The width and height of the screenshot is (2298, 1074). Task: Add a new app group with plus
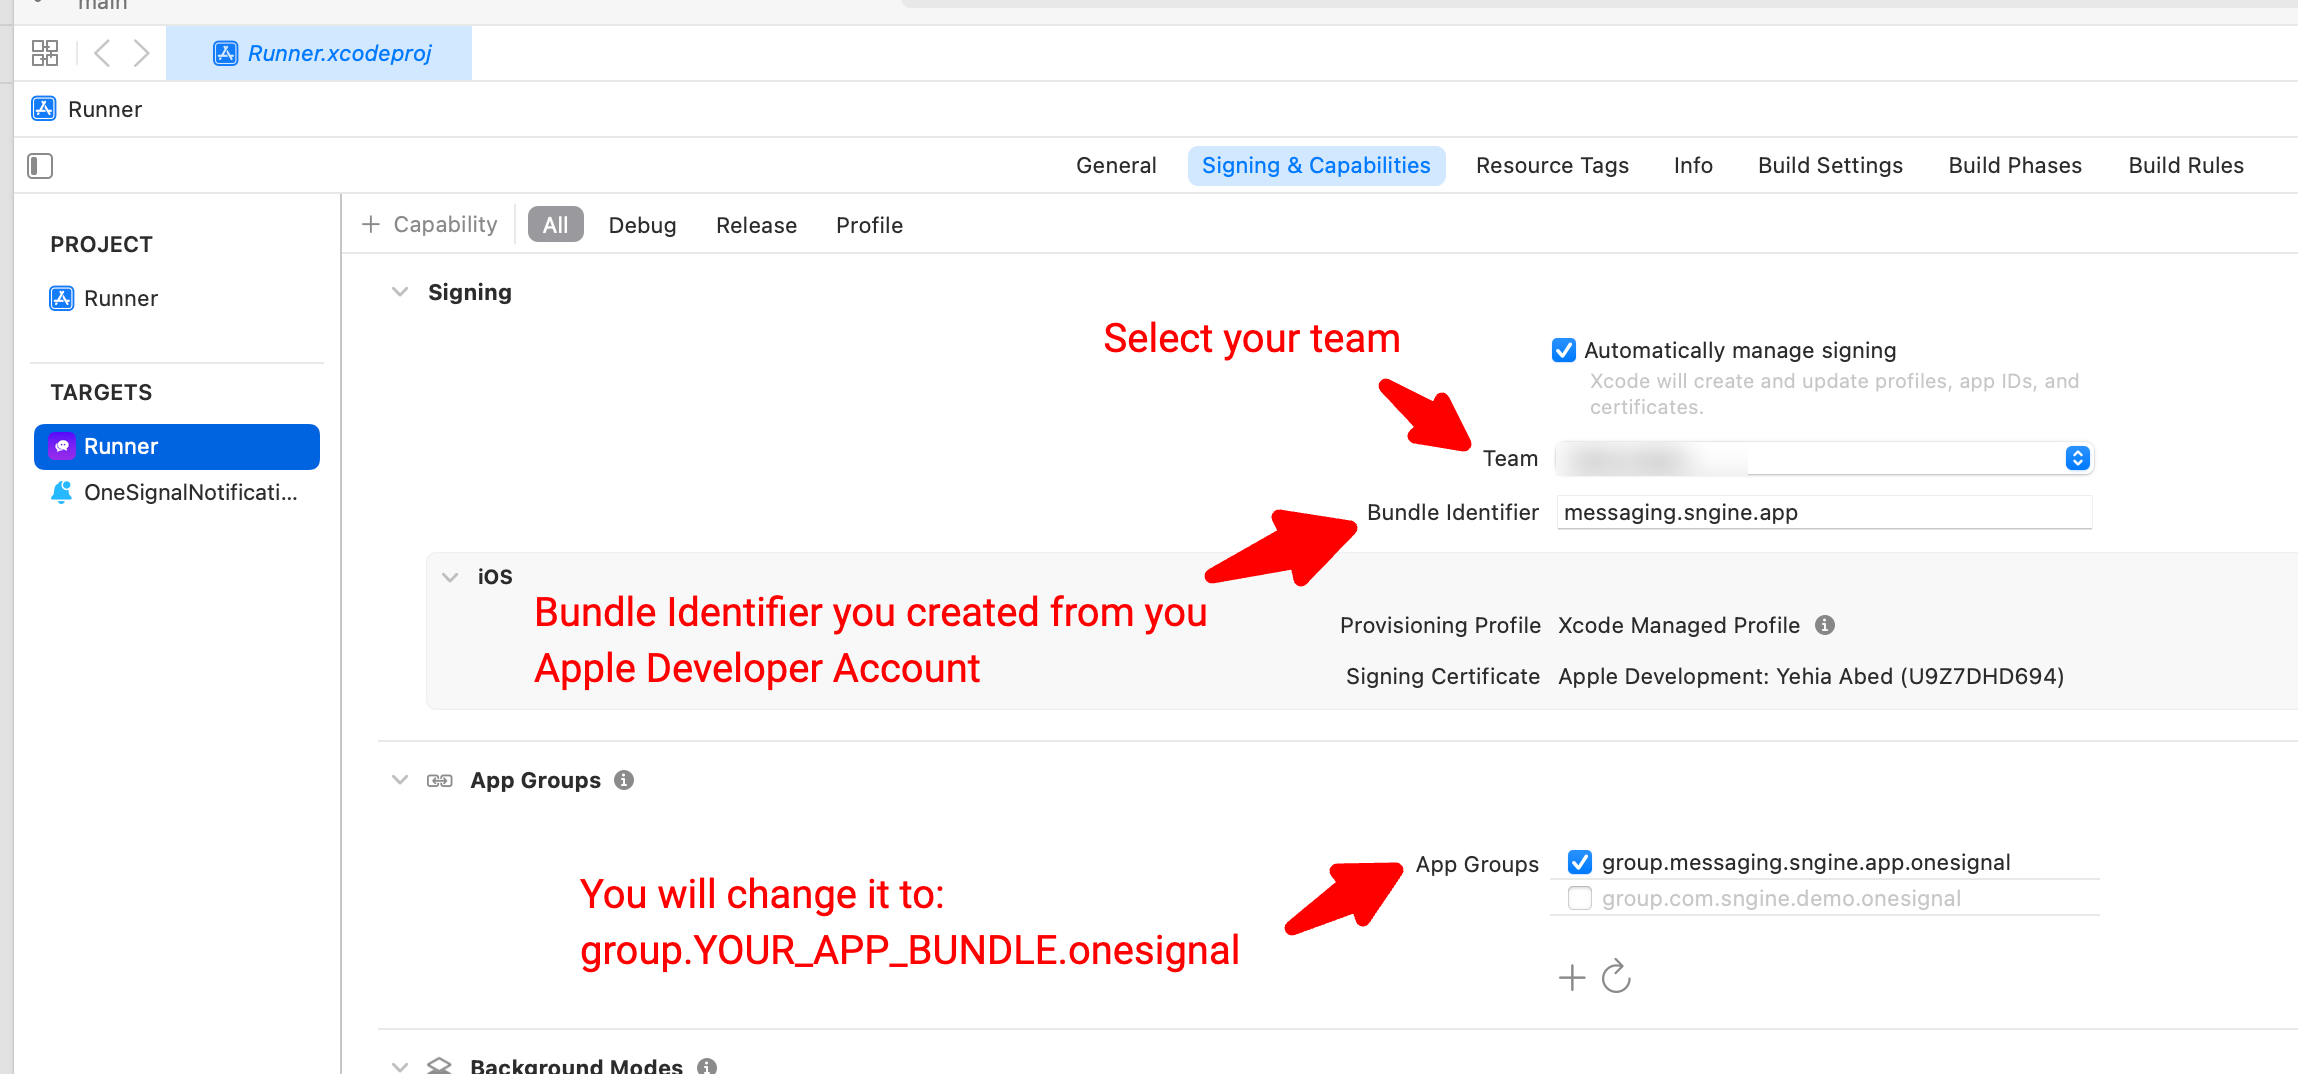1572,977
